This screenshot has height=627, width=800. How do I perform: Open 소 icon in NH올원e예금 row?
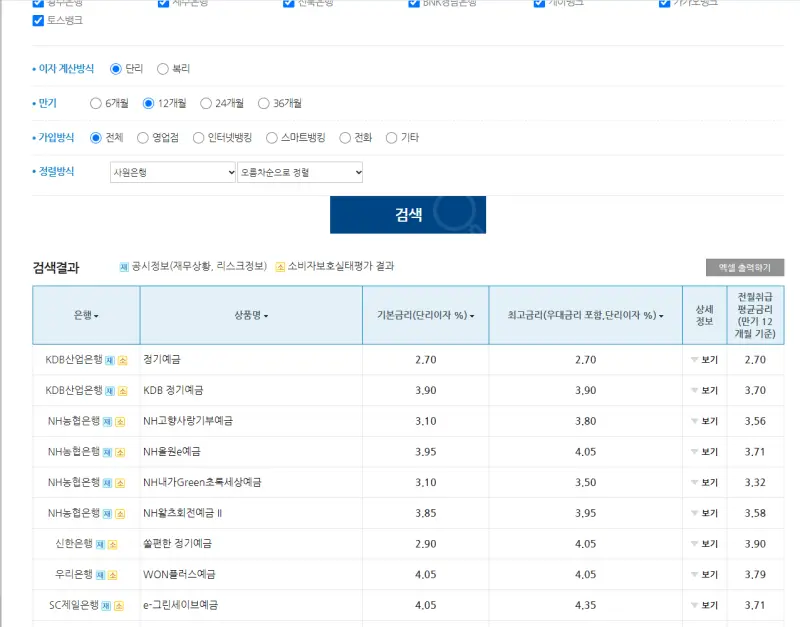[x=120, y=453]
